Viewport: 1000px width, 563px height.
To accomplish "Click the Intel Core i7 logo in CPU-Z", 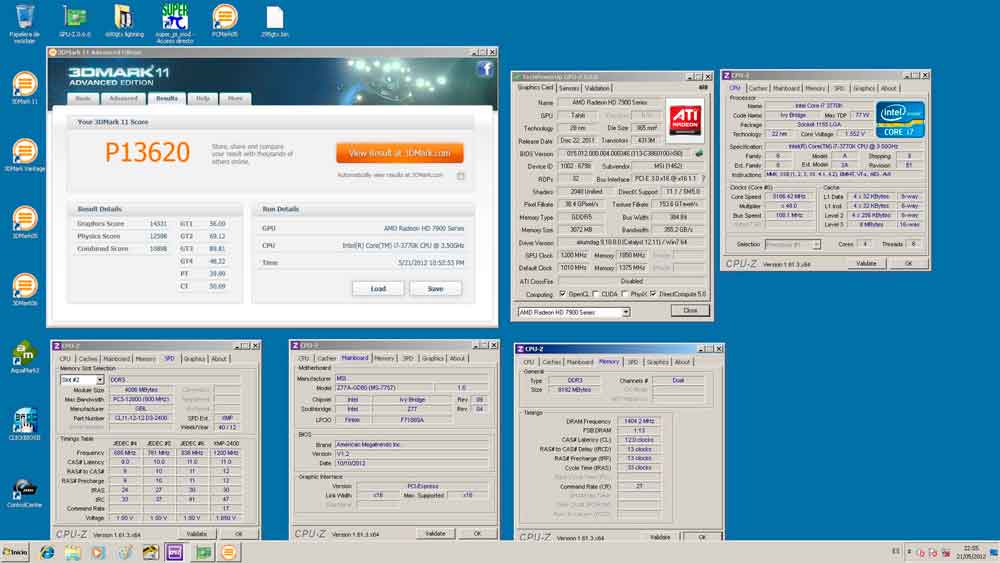I will (900, 119).
